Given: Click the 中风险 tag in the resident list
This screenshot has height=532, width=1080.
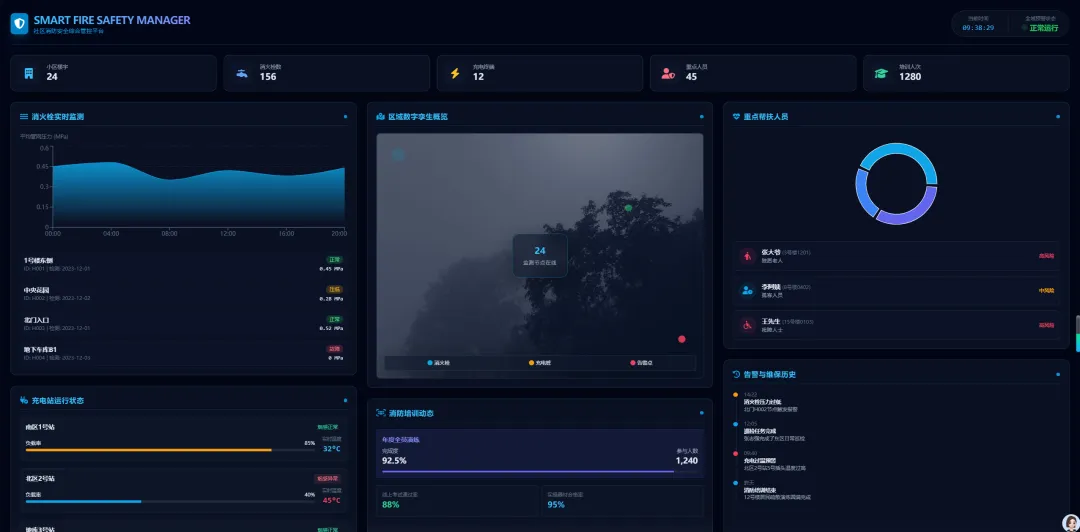Looking at the screenshot, I should click(1047, 290).
